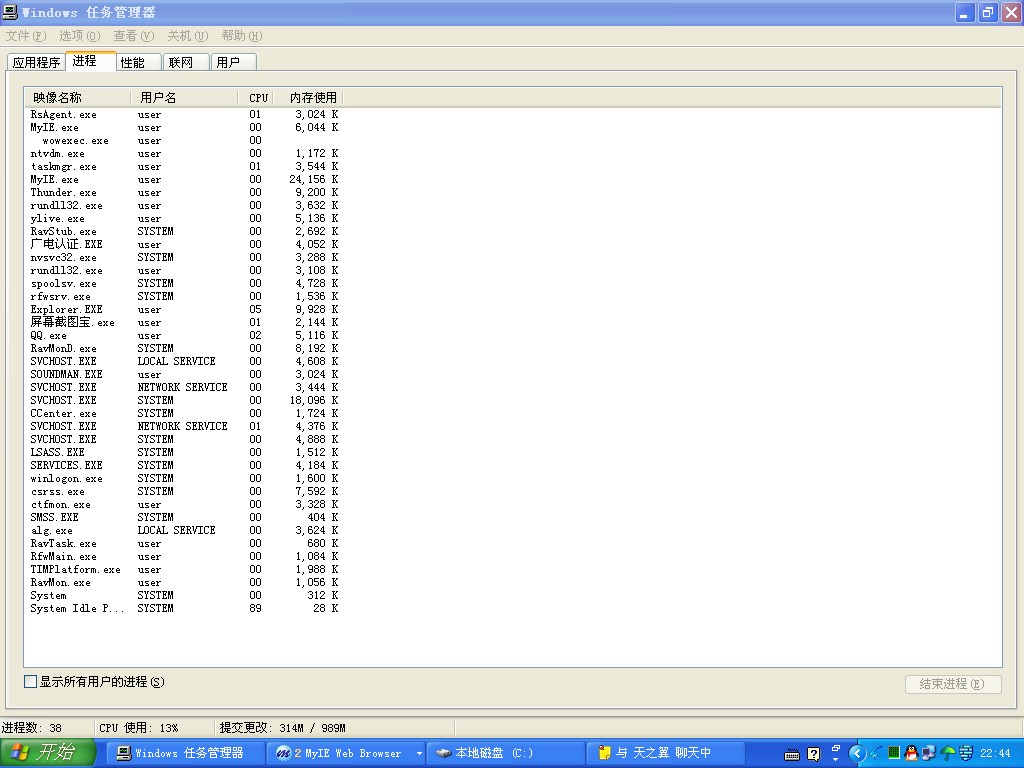Select Explorer.EXE process row
The height and width of the screenshot is (768, 1024).
click(184, 310)
